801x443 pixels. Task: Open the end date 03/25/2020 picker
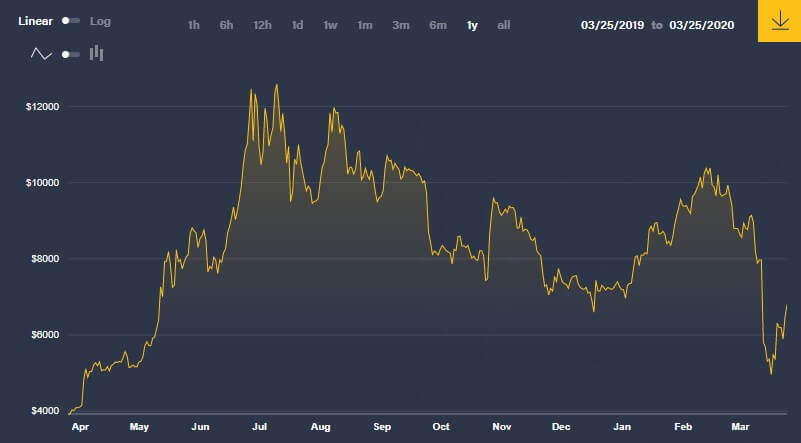[701, 25]
